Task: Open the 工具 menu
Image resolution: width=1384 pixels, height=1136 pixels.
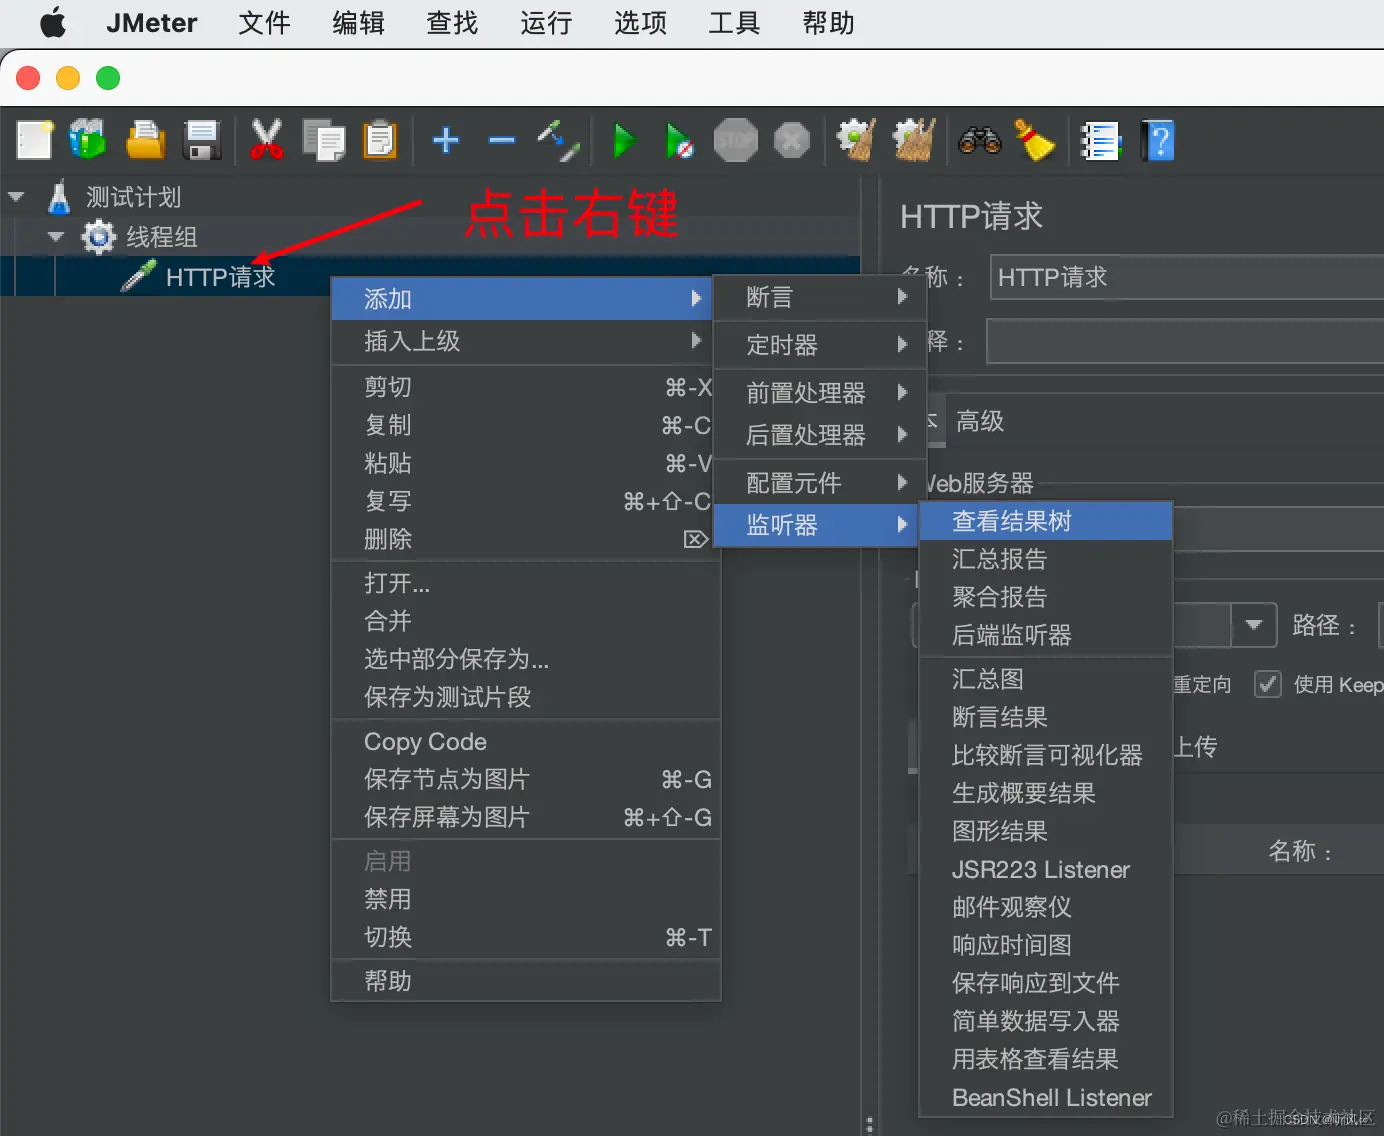Action: pyautogui.click(x=734, y=23)
